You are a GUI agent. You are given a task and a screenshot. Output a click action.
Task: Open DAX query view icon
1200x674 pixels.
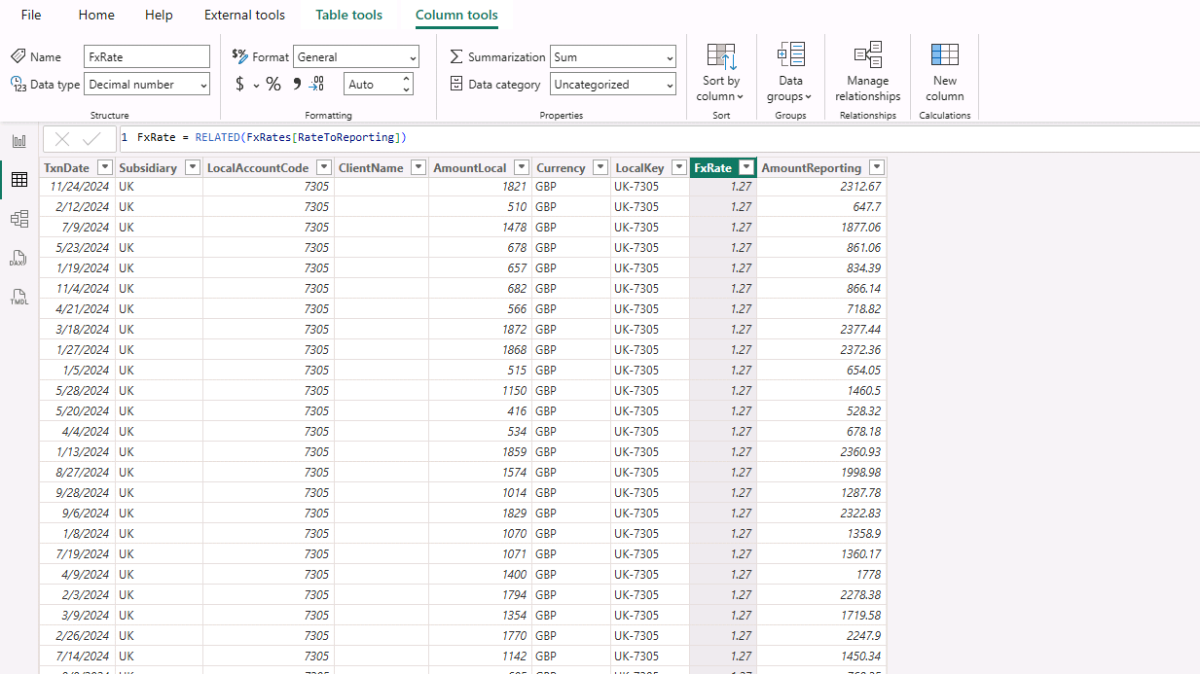tap(18, 258)
